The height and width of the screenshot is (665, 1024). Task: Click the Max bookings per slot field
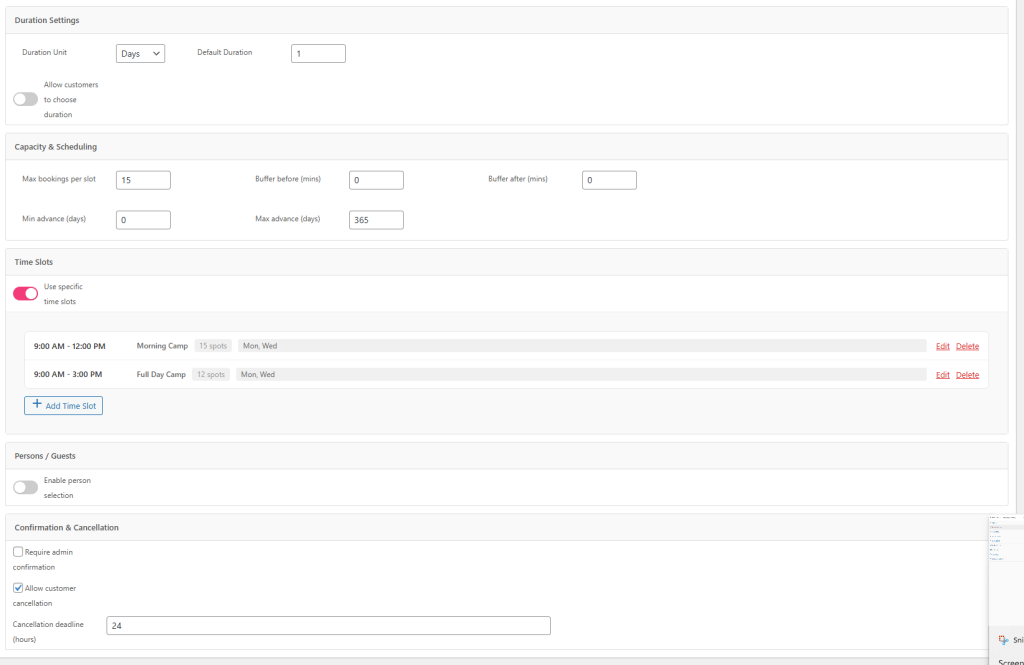[143, 180]
